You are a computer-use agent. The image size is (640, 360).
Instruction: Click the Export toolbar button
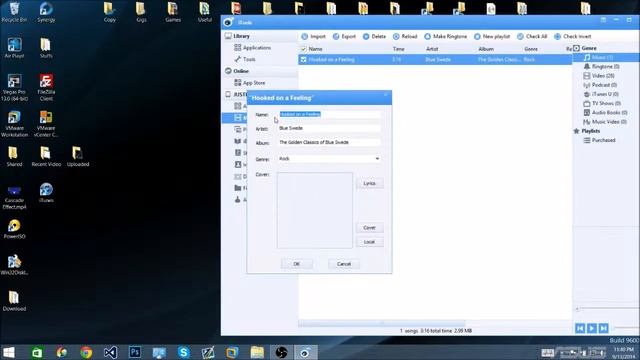[344, 36]
